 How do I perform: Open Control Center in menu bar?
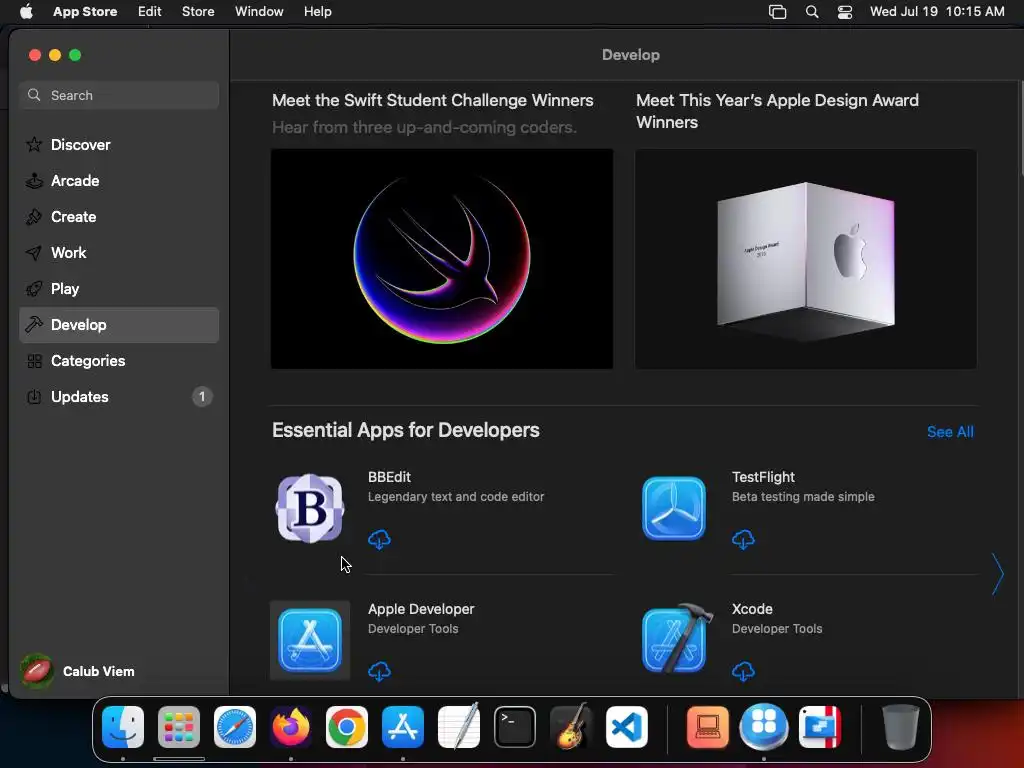845,12
